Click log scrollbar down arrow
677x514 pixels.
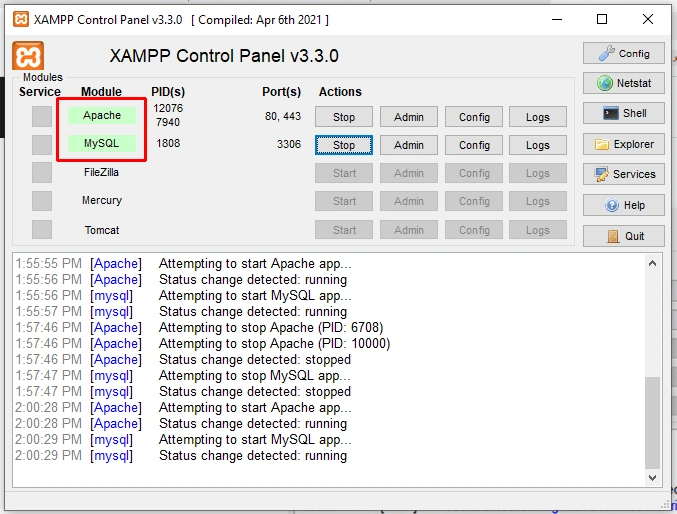coord(652,478)
